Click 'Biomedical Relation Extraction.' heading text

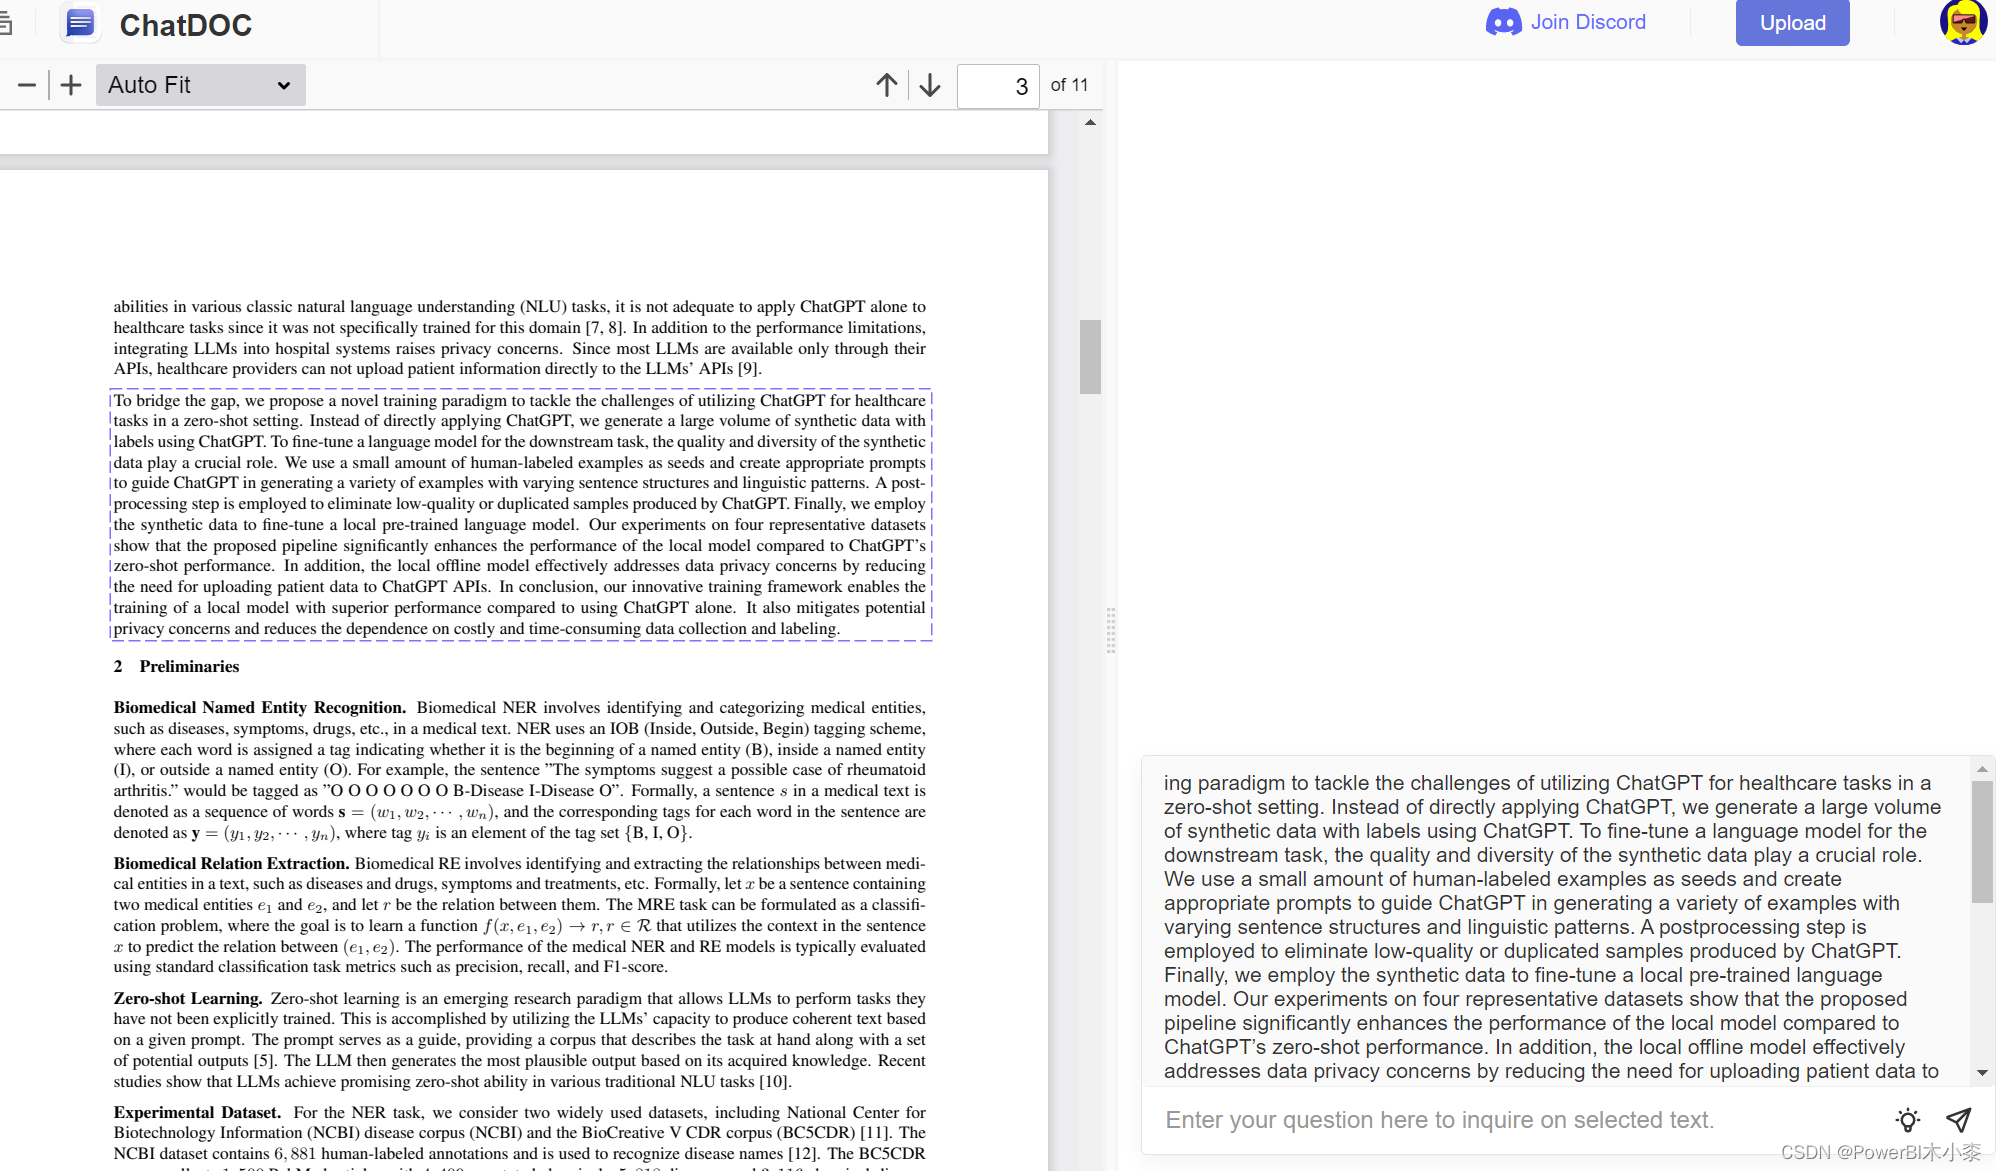tap(231, 864)
